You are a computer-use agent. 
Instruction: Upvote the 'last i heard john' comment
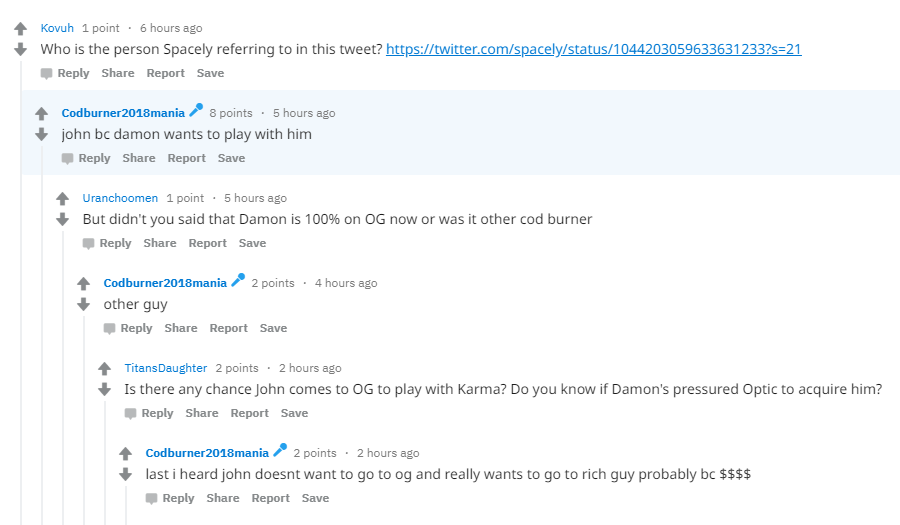tap(125, 453)
